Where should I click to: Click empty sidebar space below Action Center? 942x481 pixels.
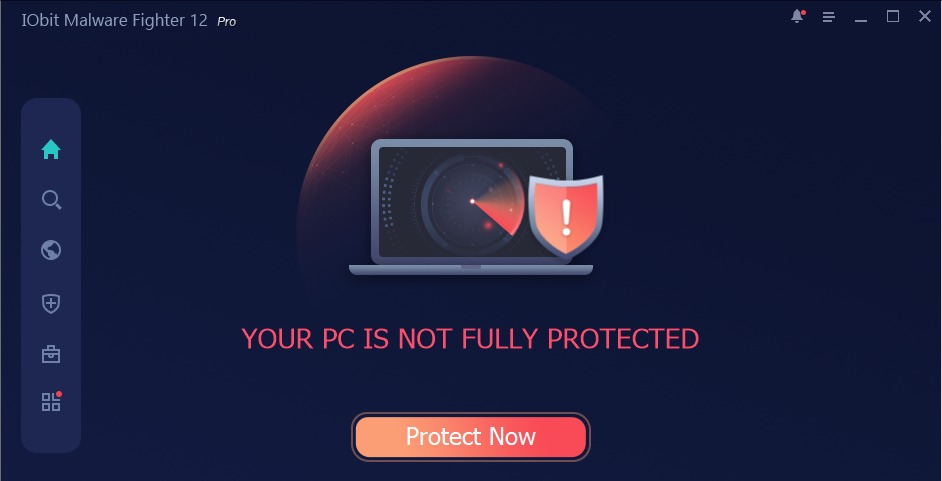51,434
